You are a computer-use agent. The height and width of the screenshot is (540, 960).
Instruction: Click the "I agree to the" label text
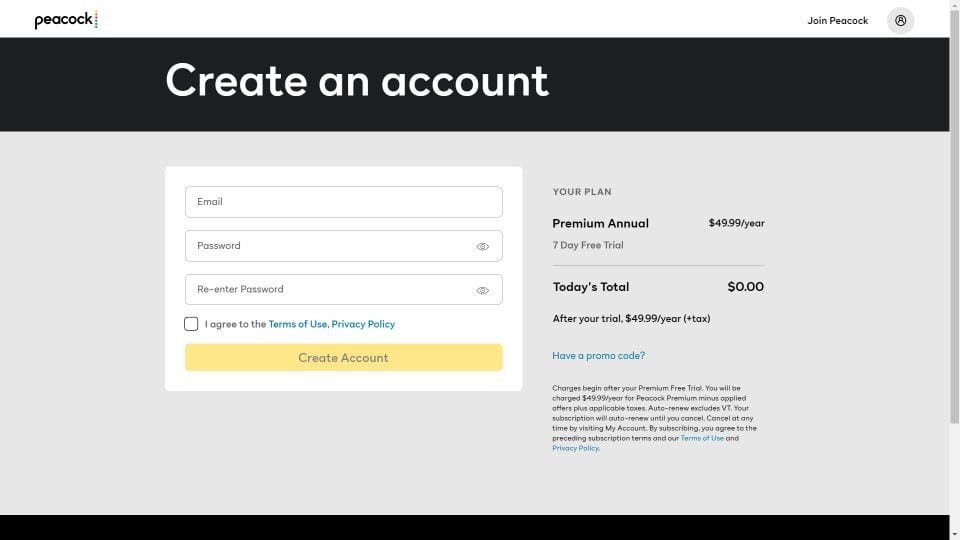(x=235, y=324)
